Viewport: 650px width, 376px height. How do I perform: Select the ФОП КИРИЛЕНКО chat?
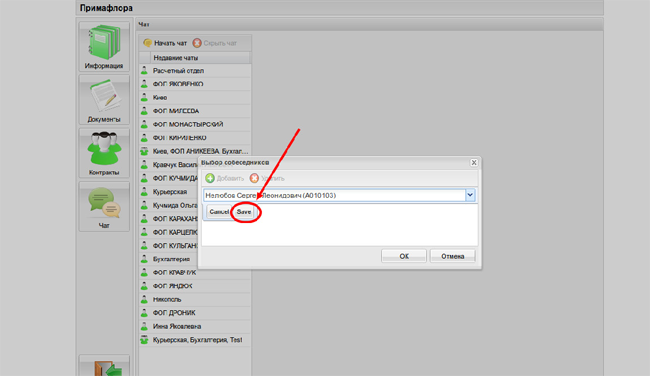click(x=195, y=138)
